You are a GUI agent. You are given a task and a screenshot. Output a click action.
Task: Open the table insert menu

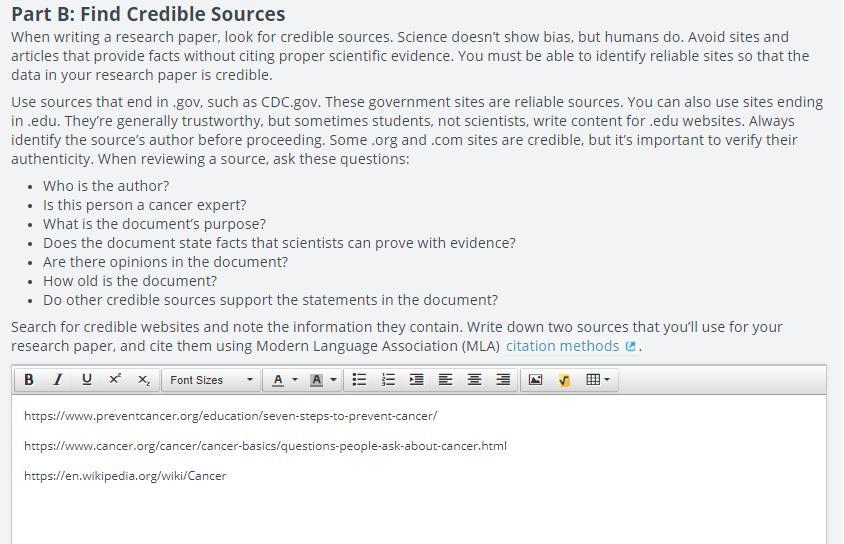tap(598, 380)
